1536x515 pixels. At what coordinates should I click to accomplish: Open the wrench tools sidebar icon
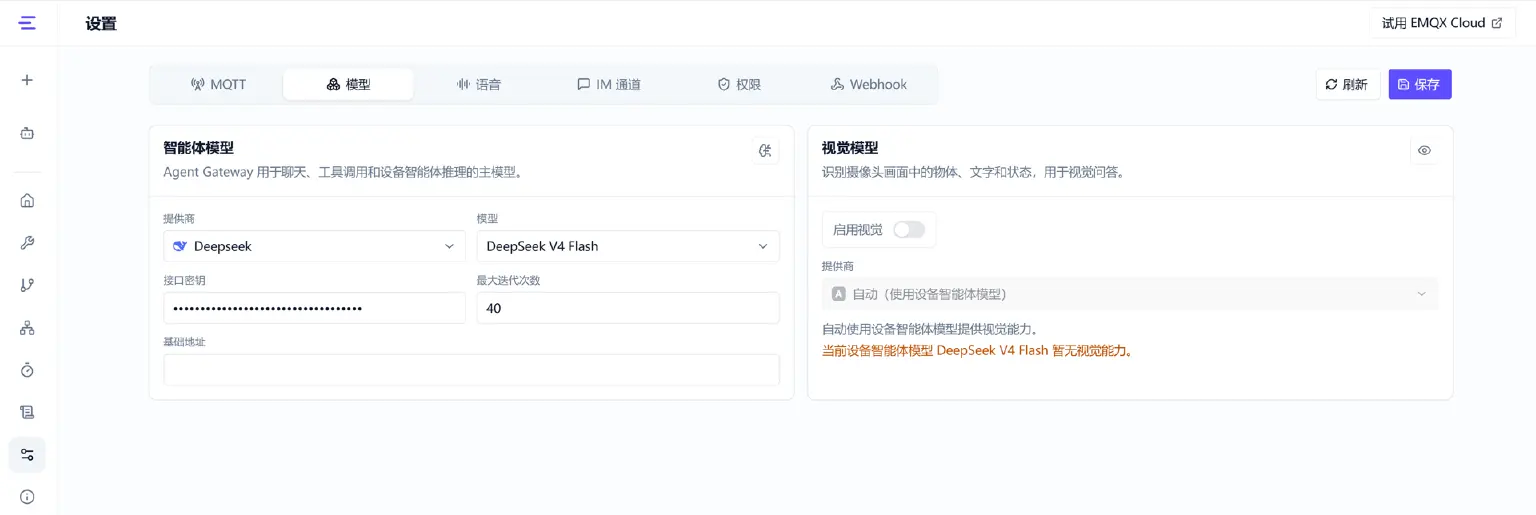(x=27, y=243)
